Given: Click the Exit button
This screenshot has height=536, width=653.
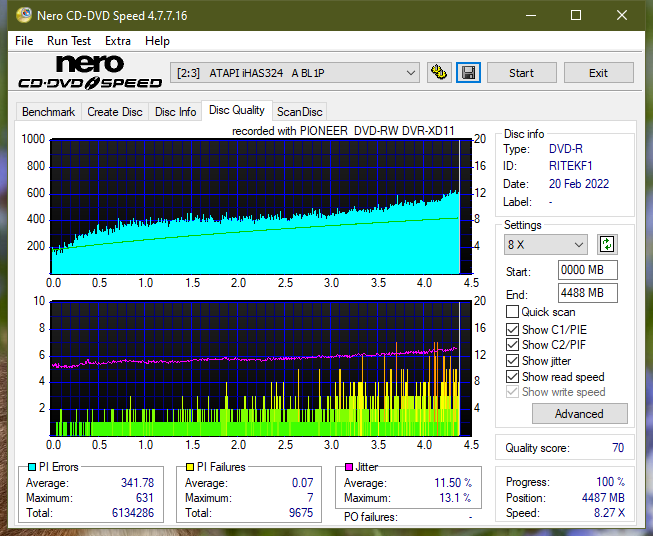Looking at the screenshot, I should 598,73.
